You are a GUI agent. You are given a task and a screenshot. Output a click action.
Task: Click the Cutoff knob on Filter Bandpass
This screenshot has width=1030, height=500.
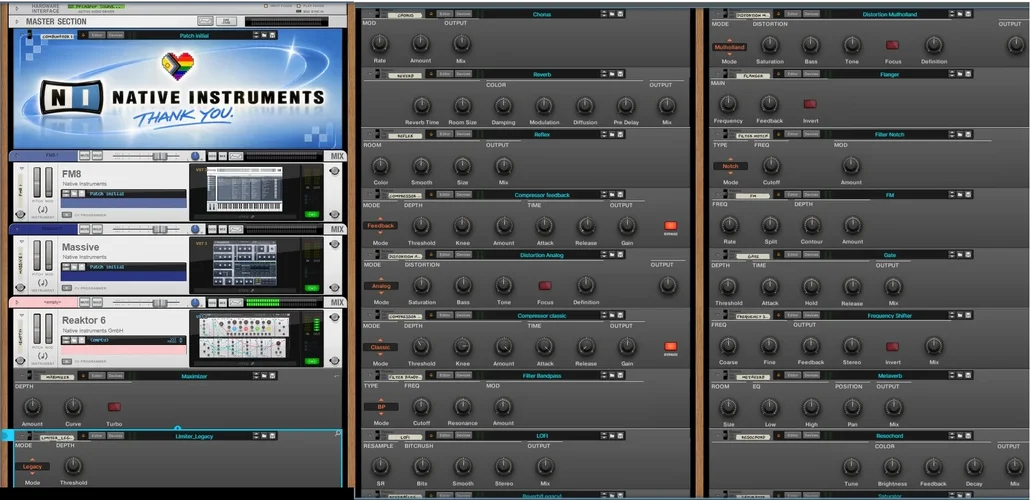point(422,406)
